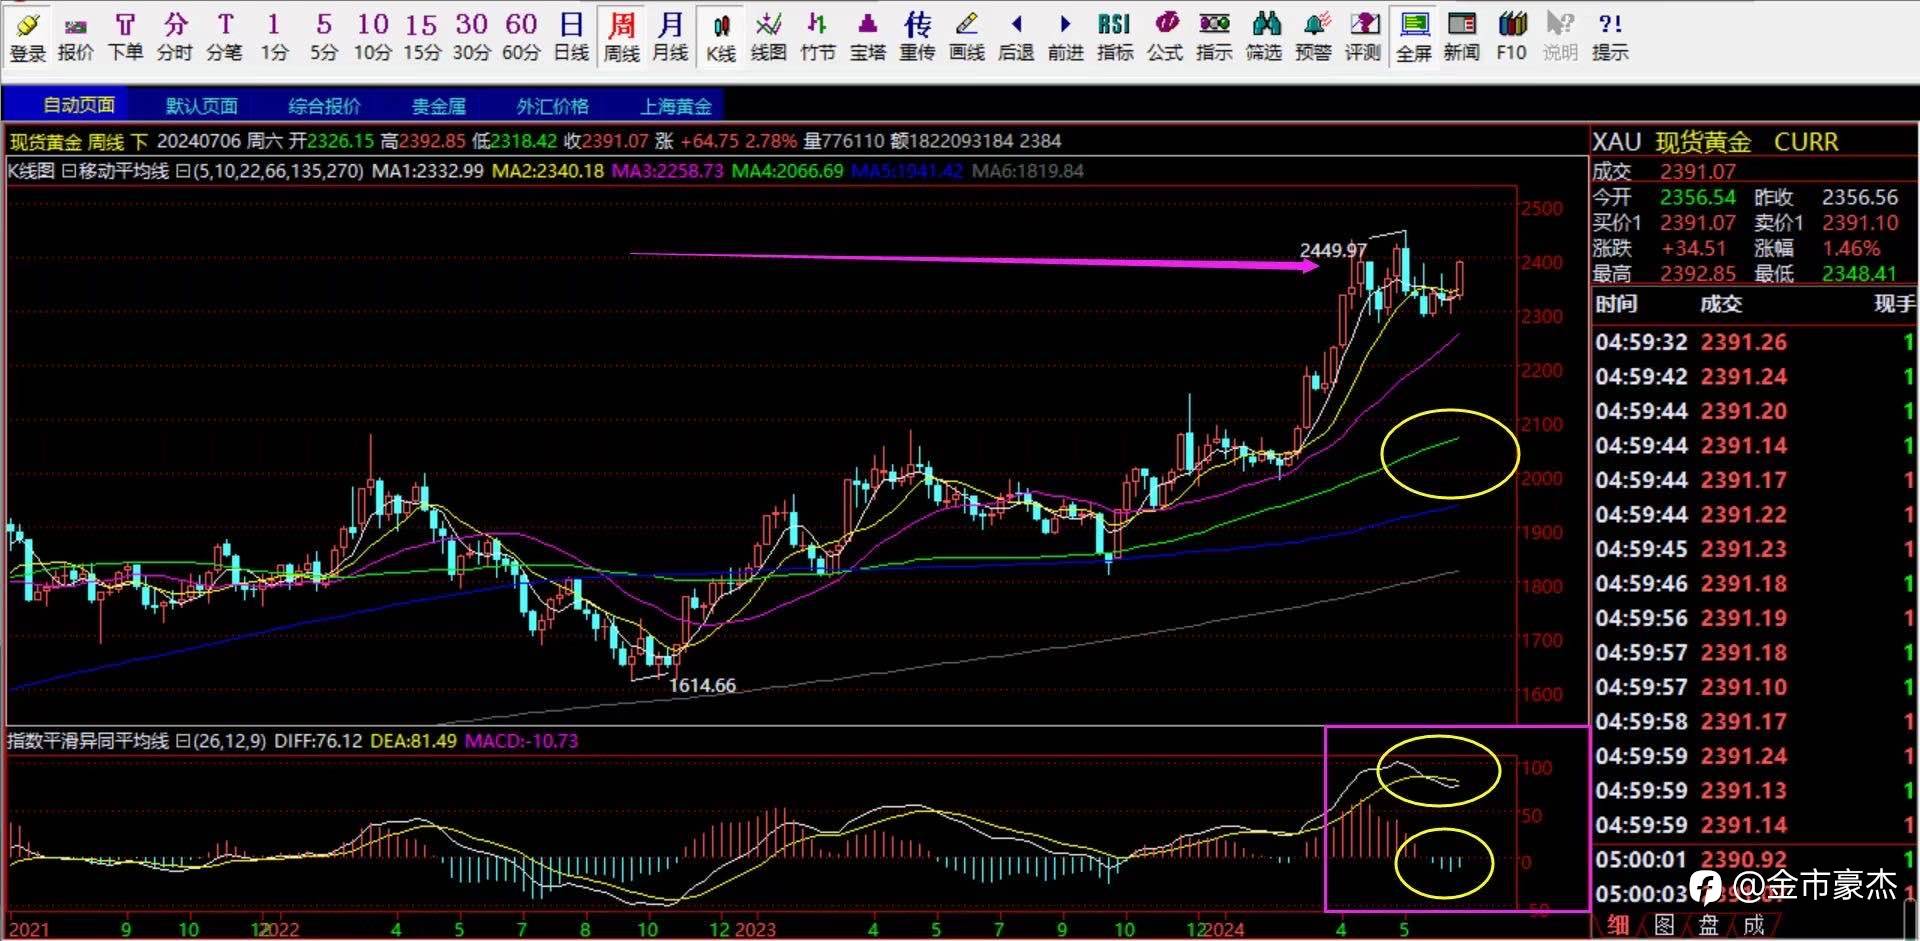Open the 下单 order placement tool
The width and height of the screenshot is (1920, 941).
click(x=125, y=36)
